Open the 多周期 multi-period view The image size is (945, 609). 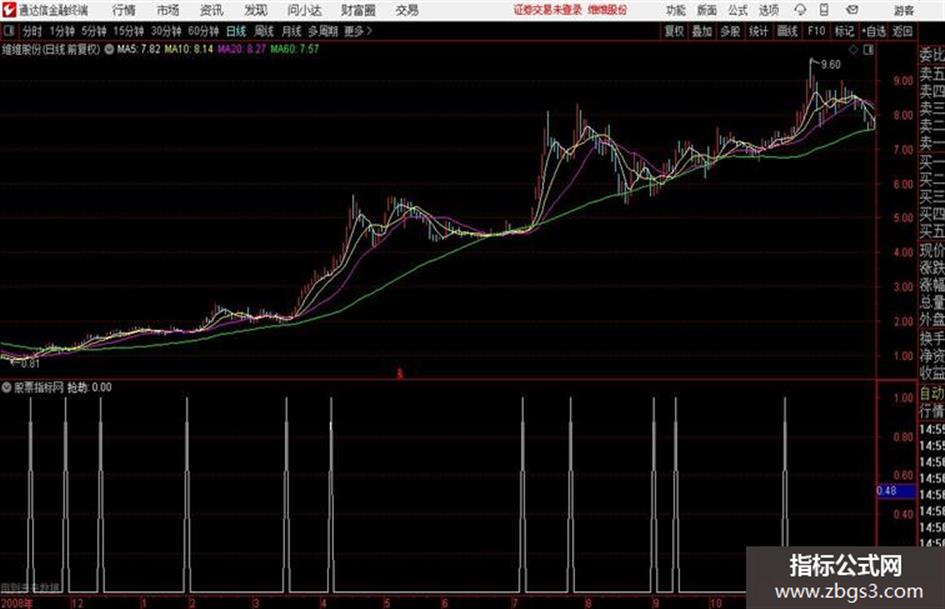[x=323, y=31]
